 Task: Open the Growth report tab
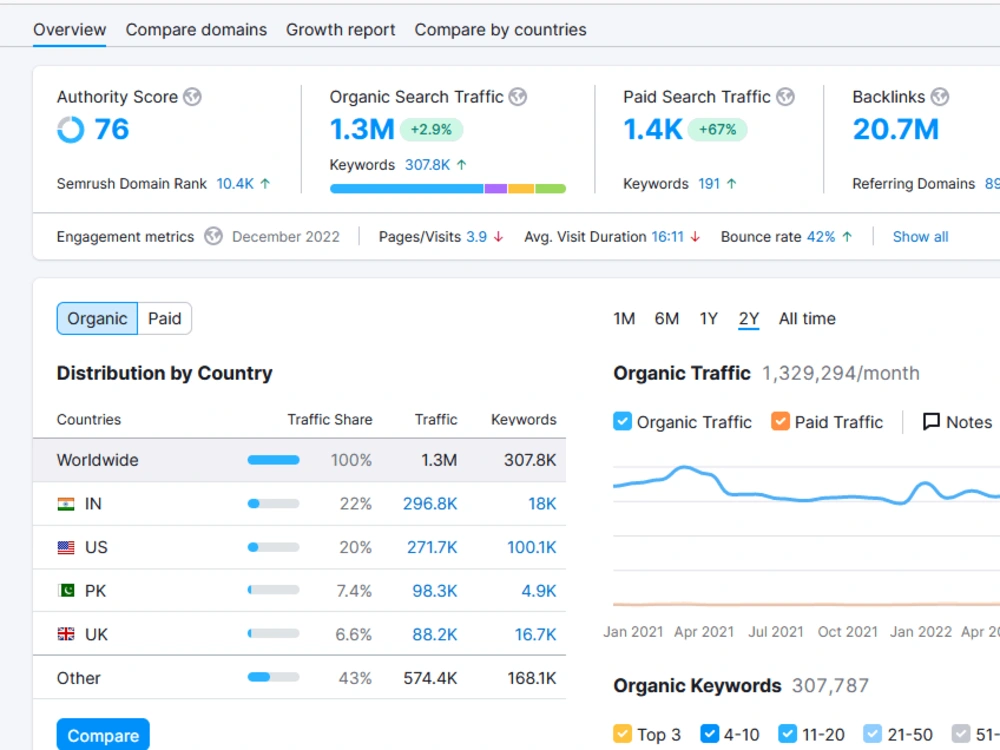341,29
